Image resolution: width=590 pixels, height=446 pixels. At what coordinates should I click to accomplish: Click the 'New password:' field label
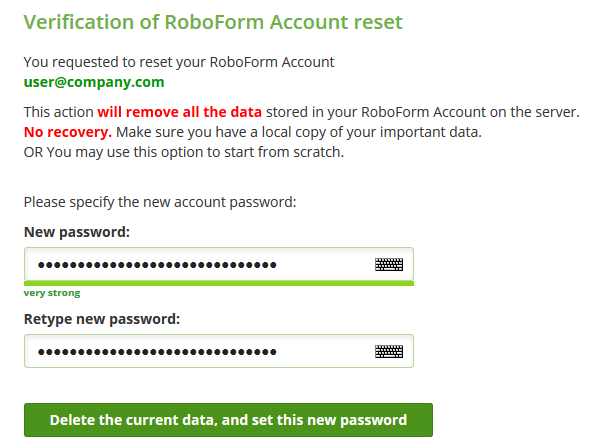point(77,232)
